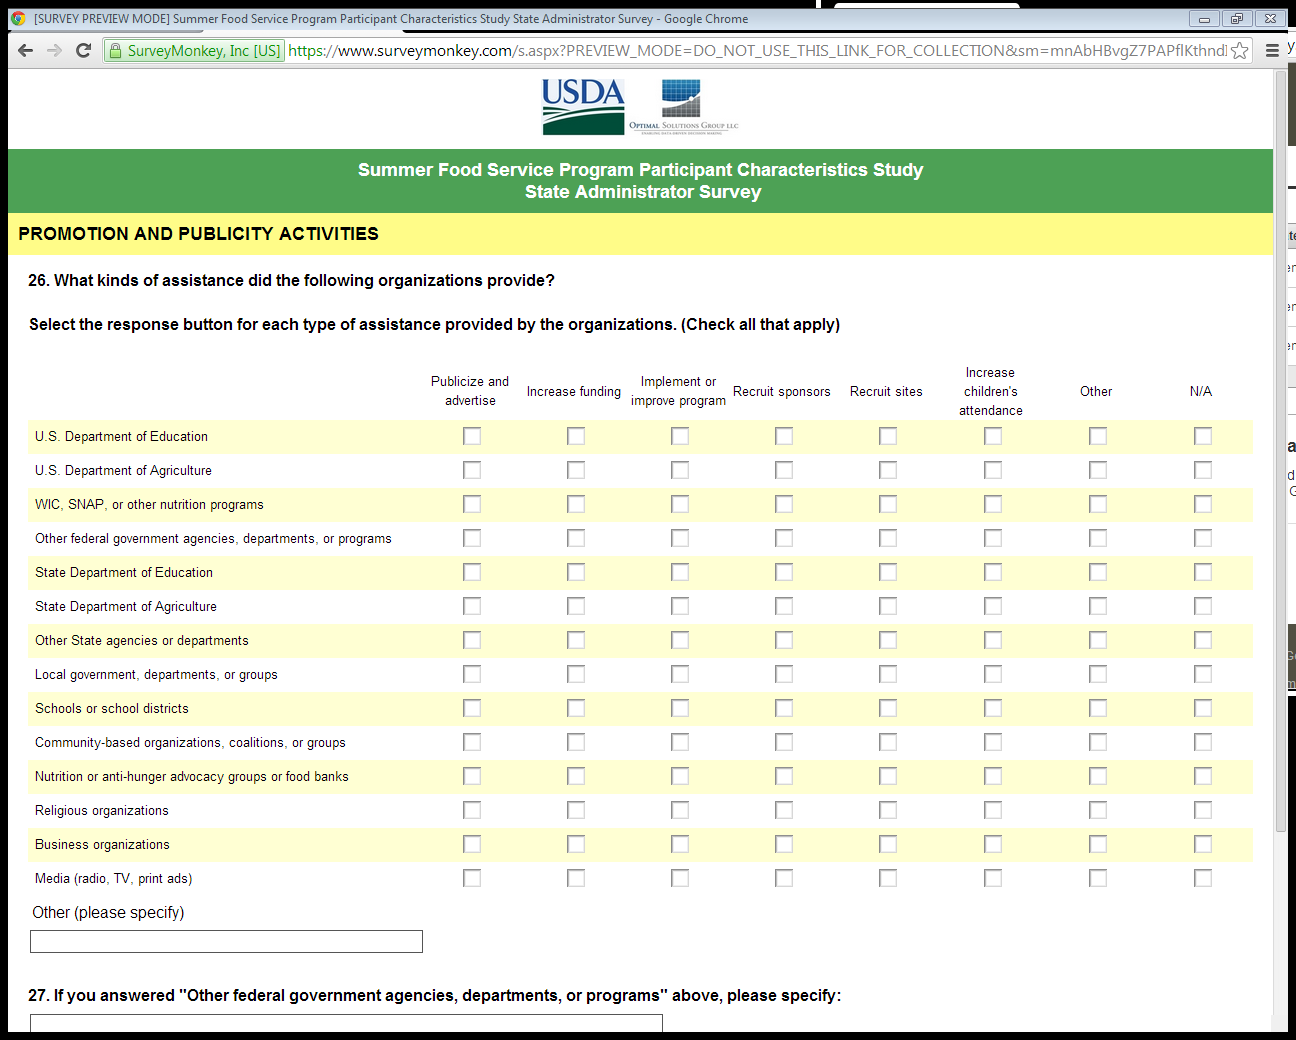Image resolution: width=1296 pixels, height=1040 pixels.
Task: Check Publicize and advertise for U.S. Department of Education
Action: [472, 436]
